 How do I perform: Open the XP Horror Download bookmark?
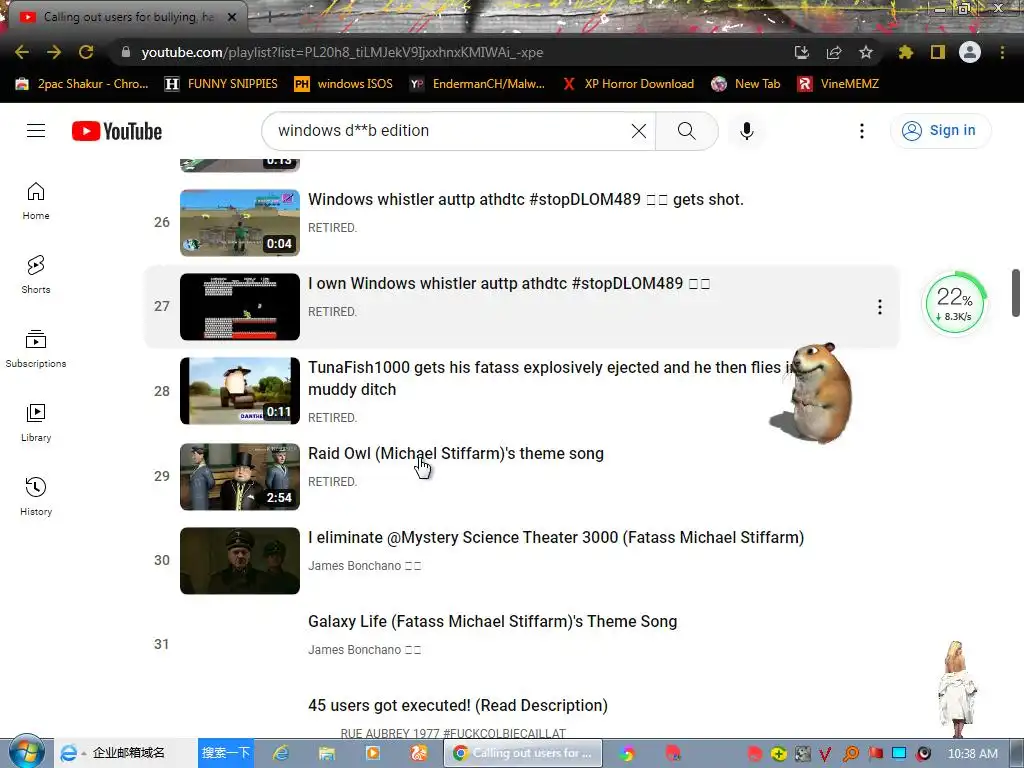[x=628, y=84]
